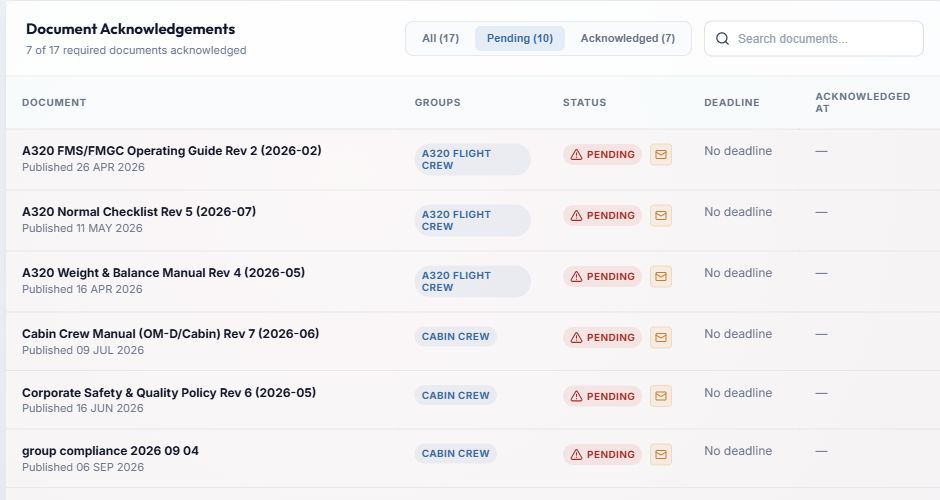Click 'No deadline' in Cabin Crew Manual row
The height and width of the screenshot is (500, 940).
pyautogui.click(x=738, y=334)
